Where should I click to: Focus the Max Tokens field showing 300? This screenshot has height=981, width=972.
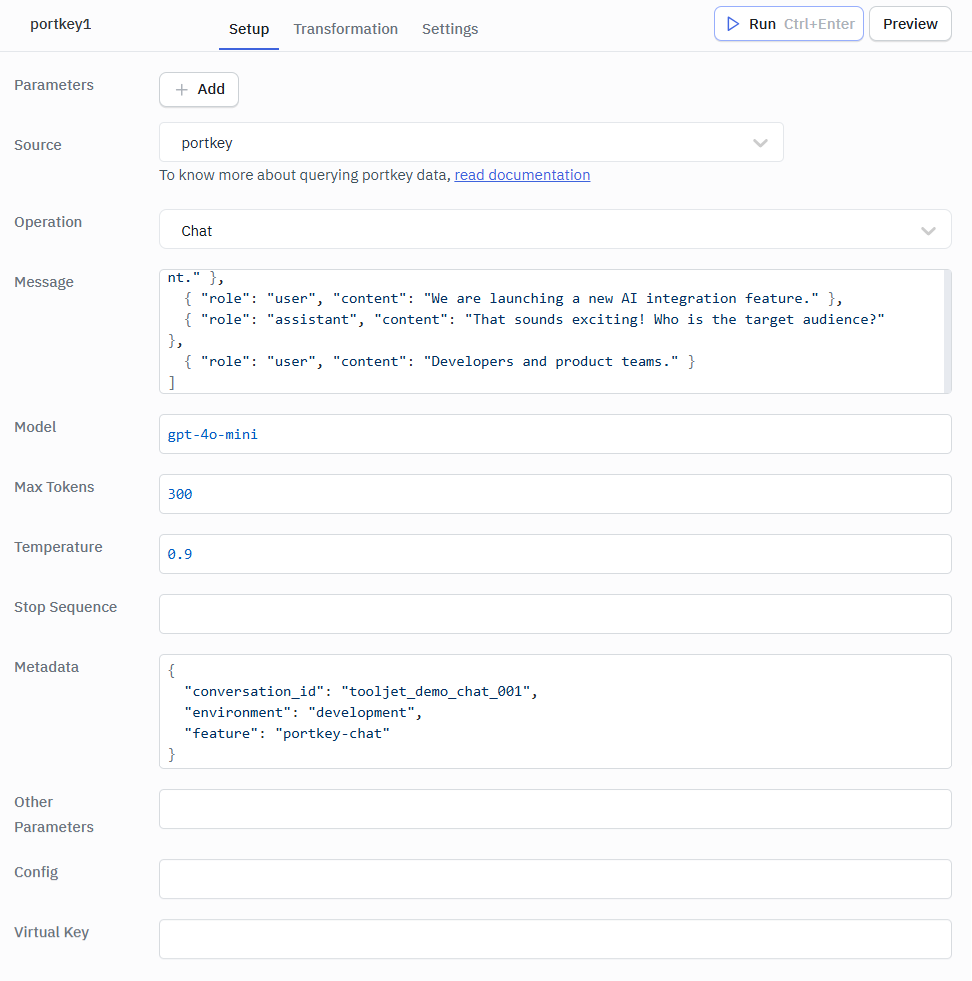coord(555,494)
